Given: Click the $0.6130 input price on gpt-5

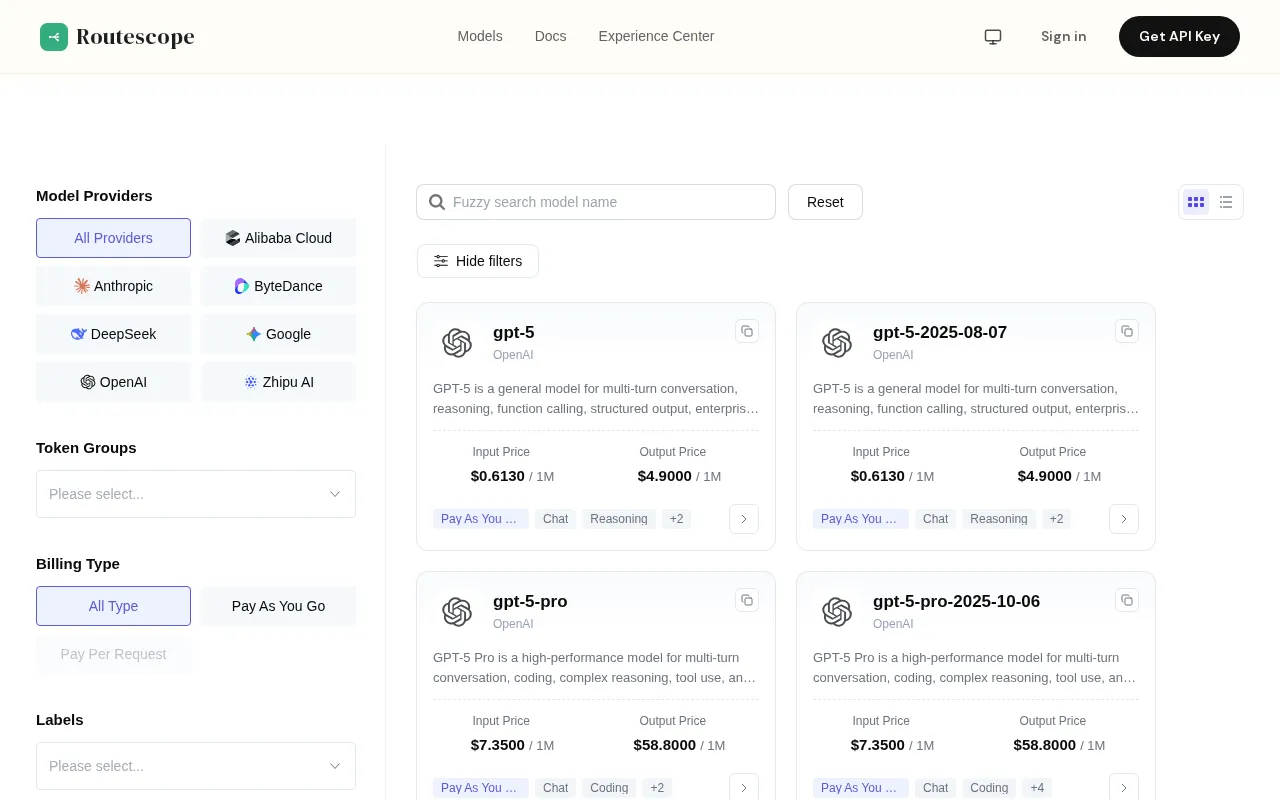Looking at the screenshot, I should click(498, 476).
